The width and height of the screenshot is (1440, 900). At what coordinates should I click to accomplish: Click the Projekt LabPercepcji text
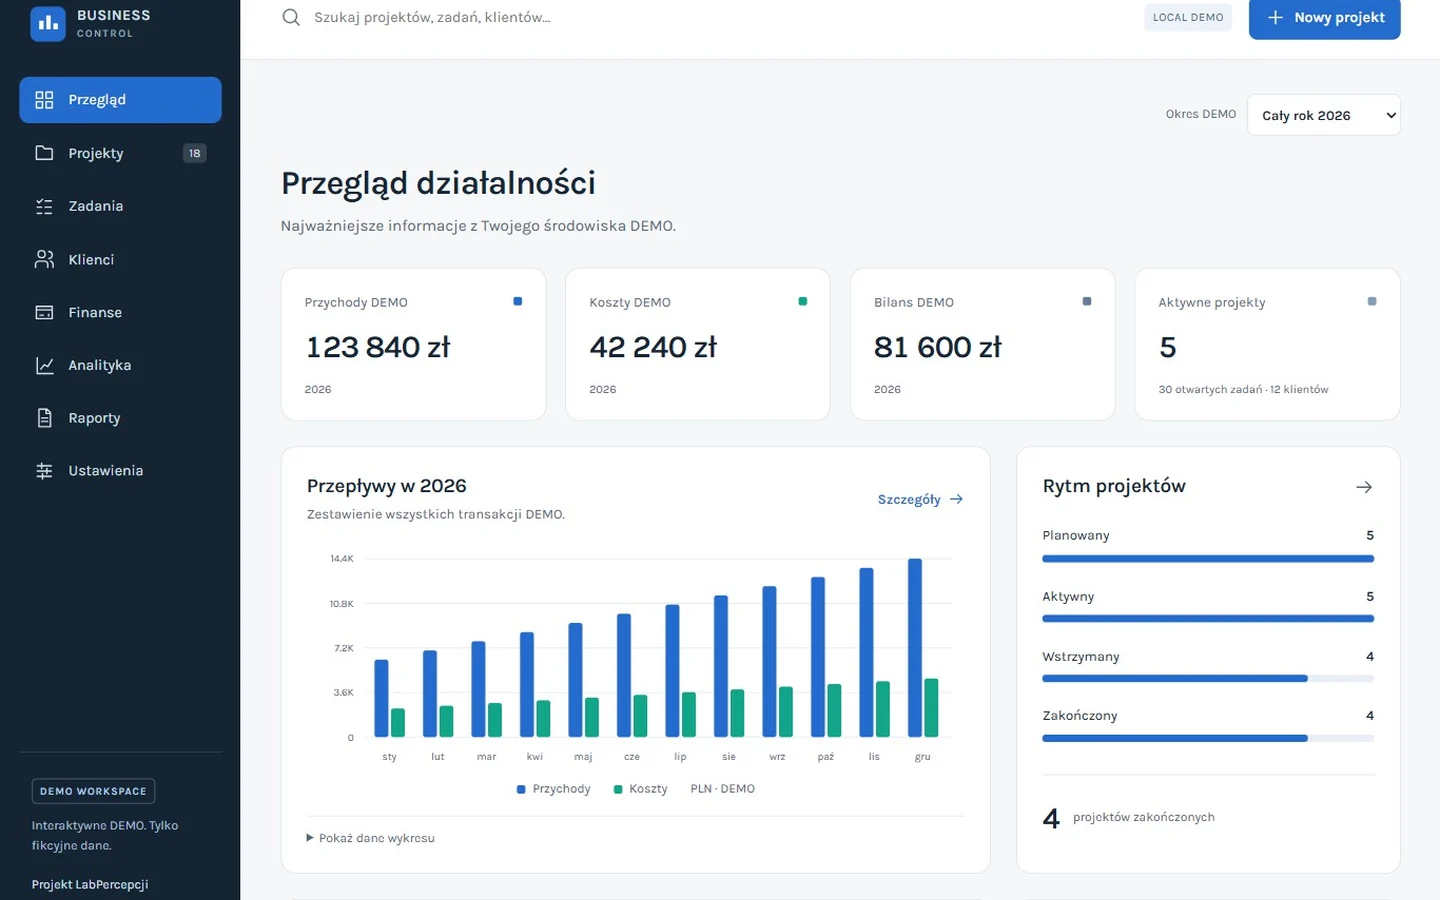(x=90, y=884)
